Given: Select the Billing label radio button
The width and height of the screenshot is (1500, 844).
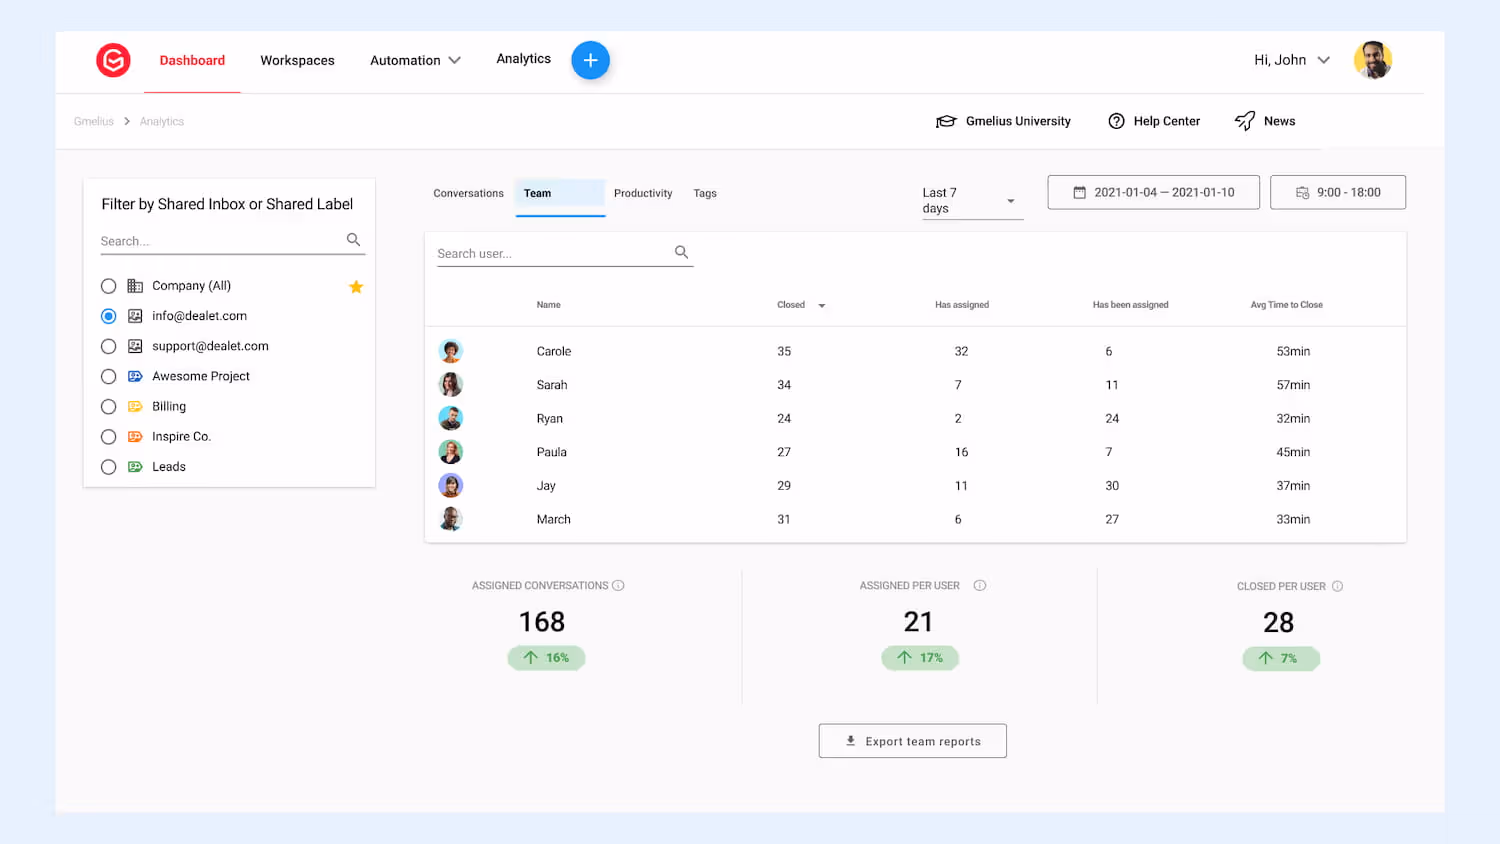Looking at the screenshot, I should click(108, 407).
